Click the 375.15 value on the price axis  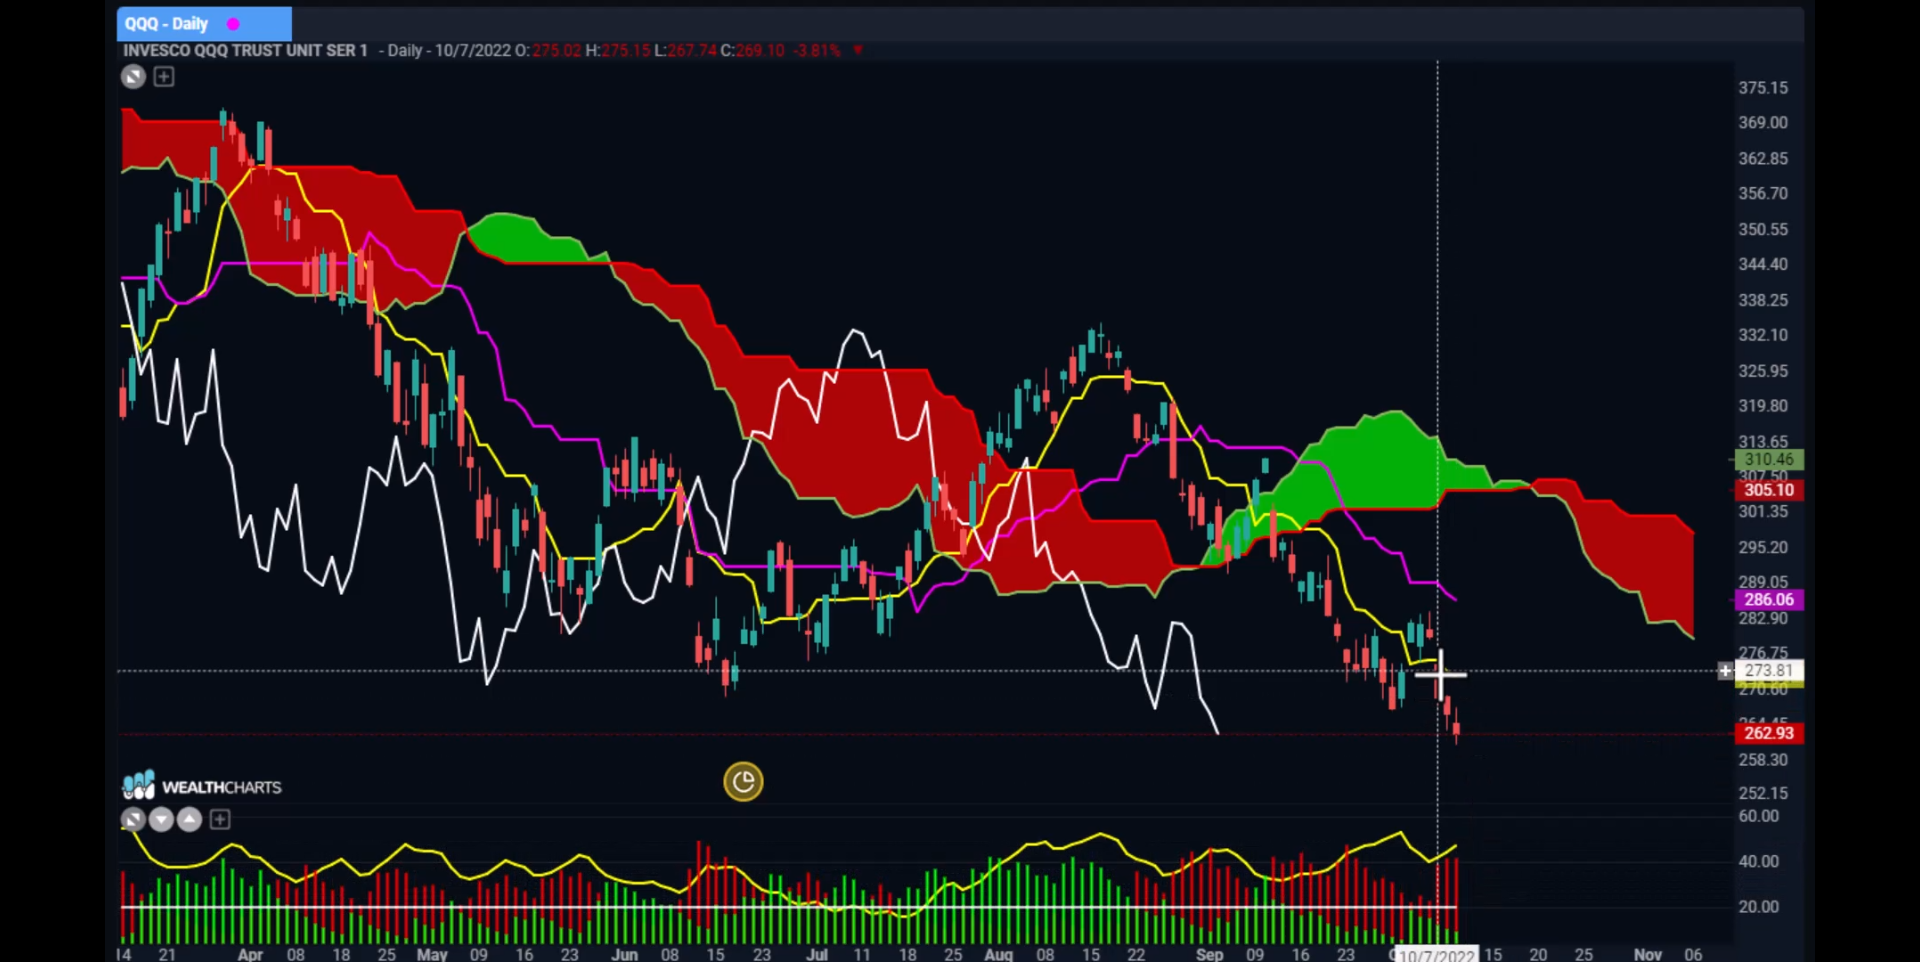[x=1763, y=88]
